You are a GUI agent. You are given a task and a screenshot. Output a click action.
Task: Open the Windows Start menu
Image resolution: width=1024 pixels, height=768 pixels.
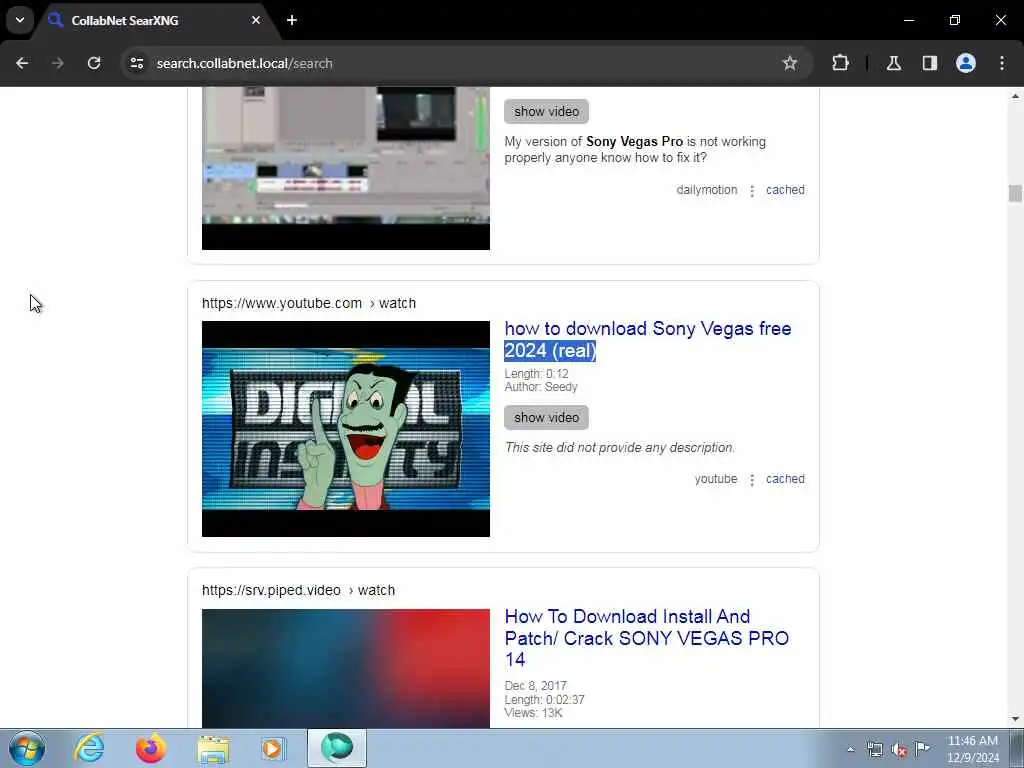pos(27,748)
